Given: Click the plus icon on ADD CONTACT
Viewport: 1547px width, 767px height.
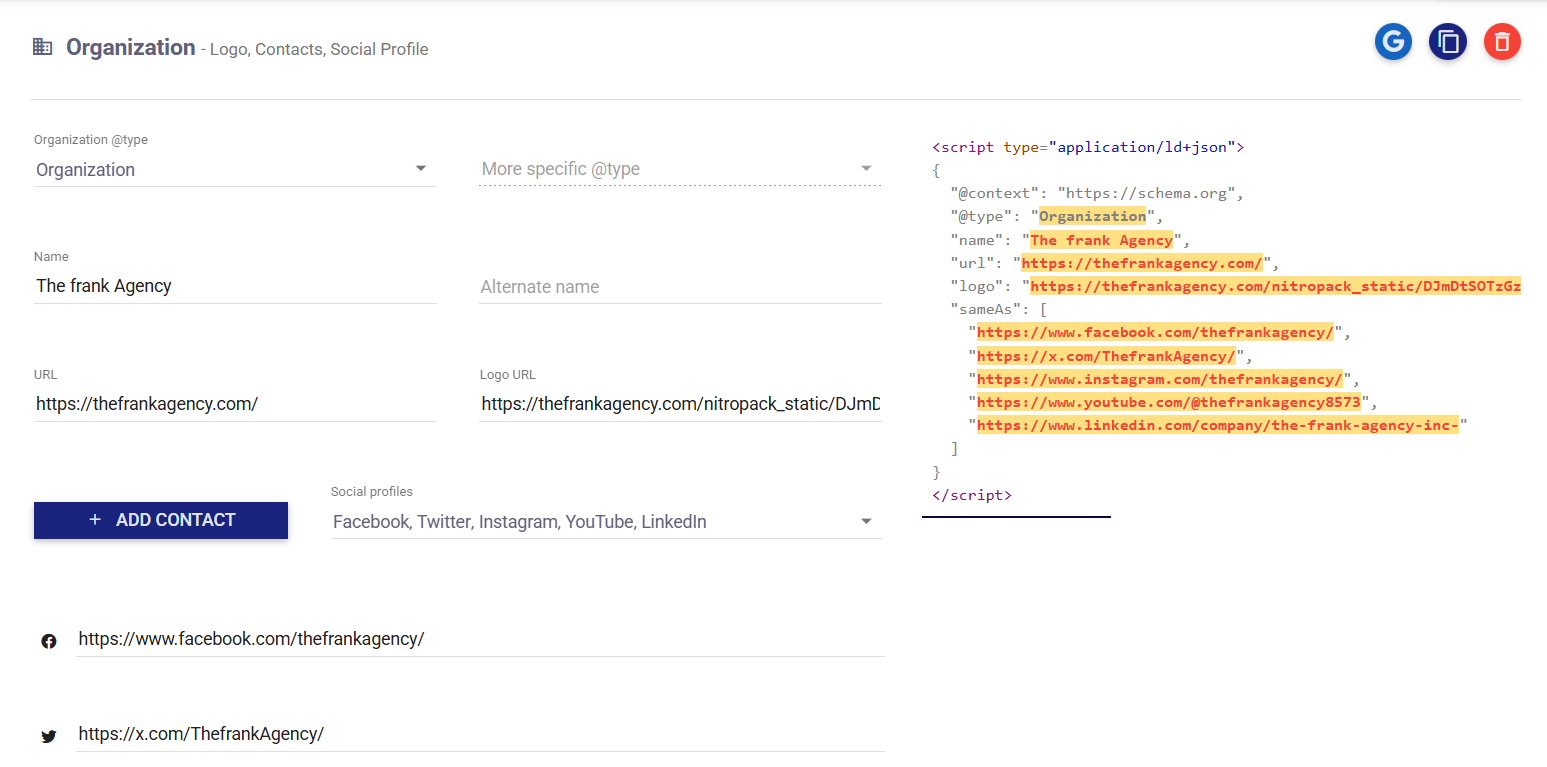Looking at the screenshot, I should click(94, 520).
